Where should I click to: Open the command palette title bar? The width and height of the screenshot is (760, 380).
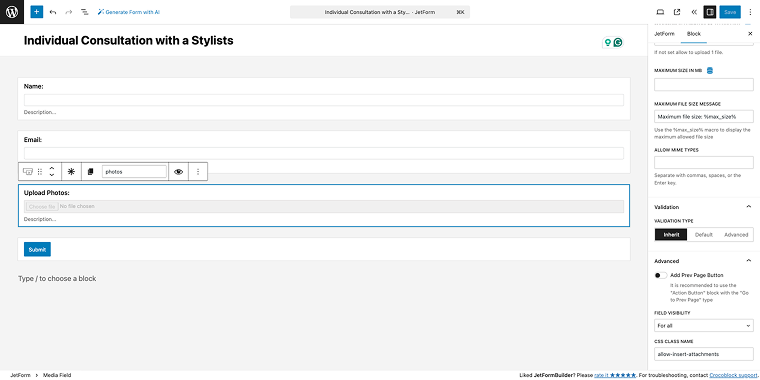coord(380,12)
